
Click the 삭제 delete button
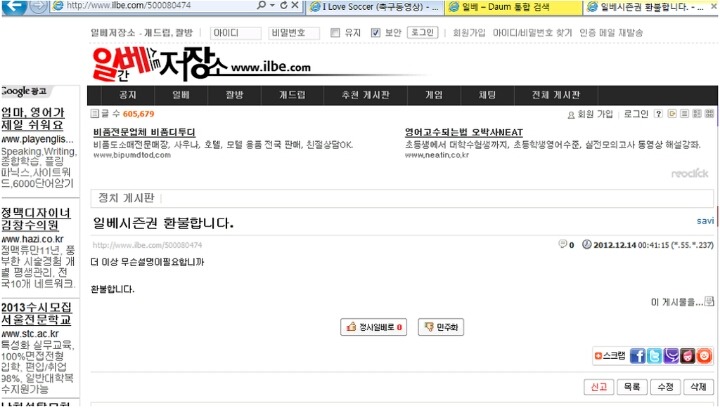click(698, 387)
